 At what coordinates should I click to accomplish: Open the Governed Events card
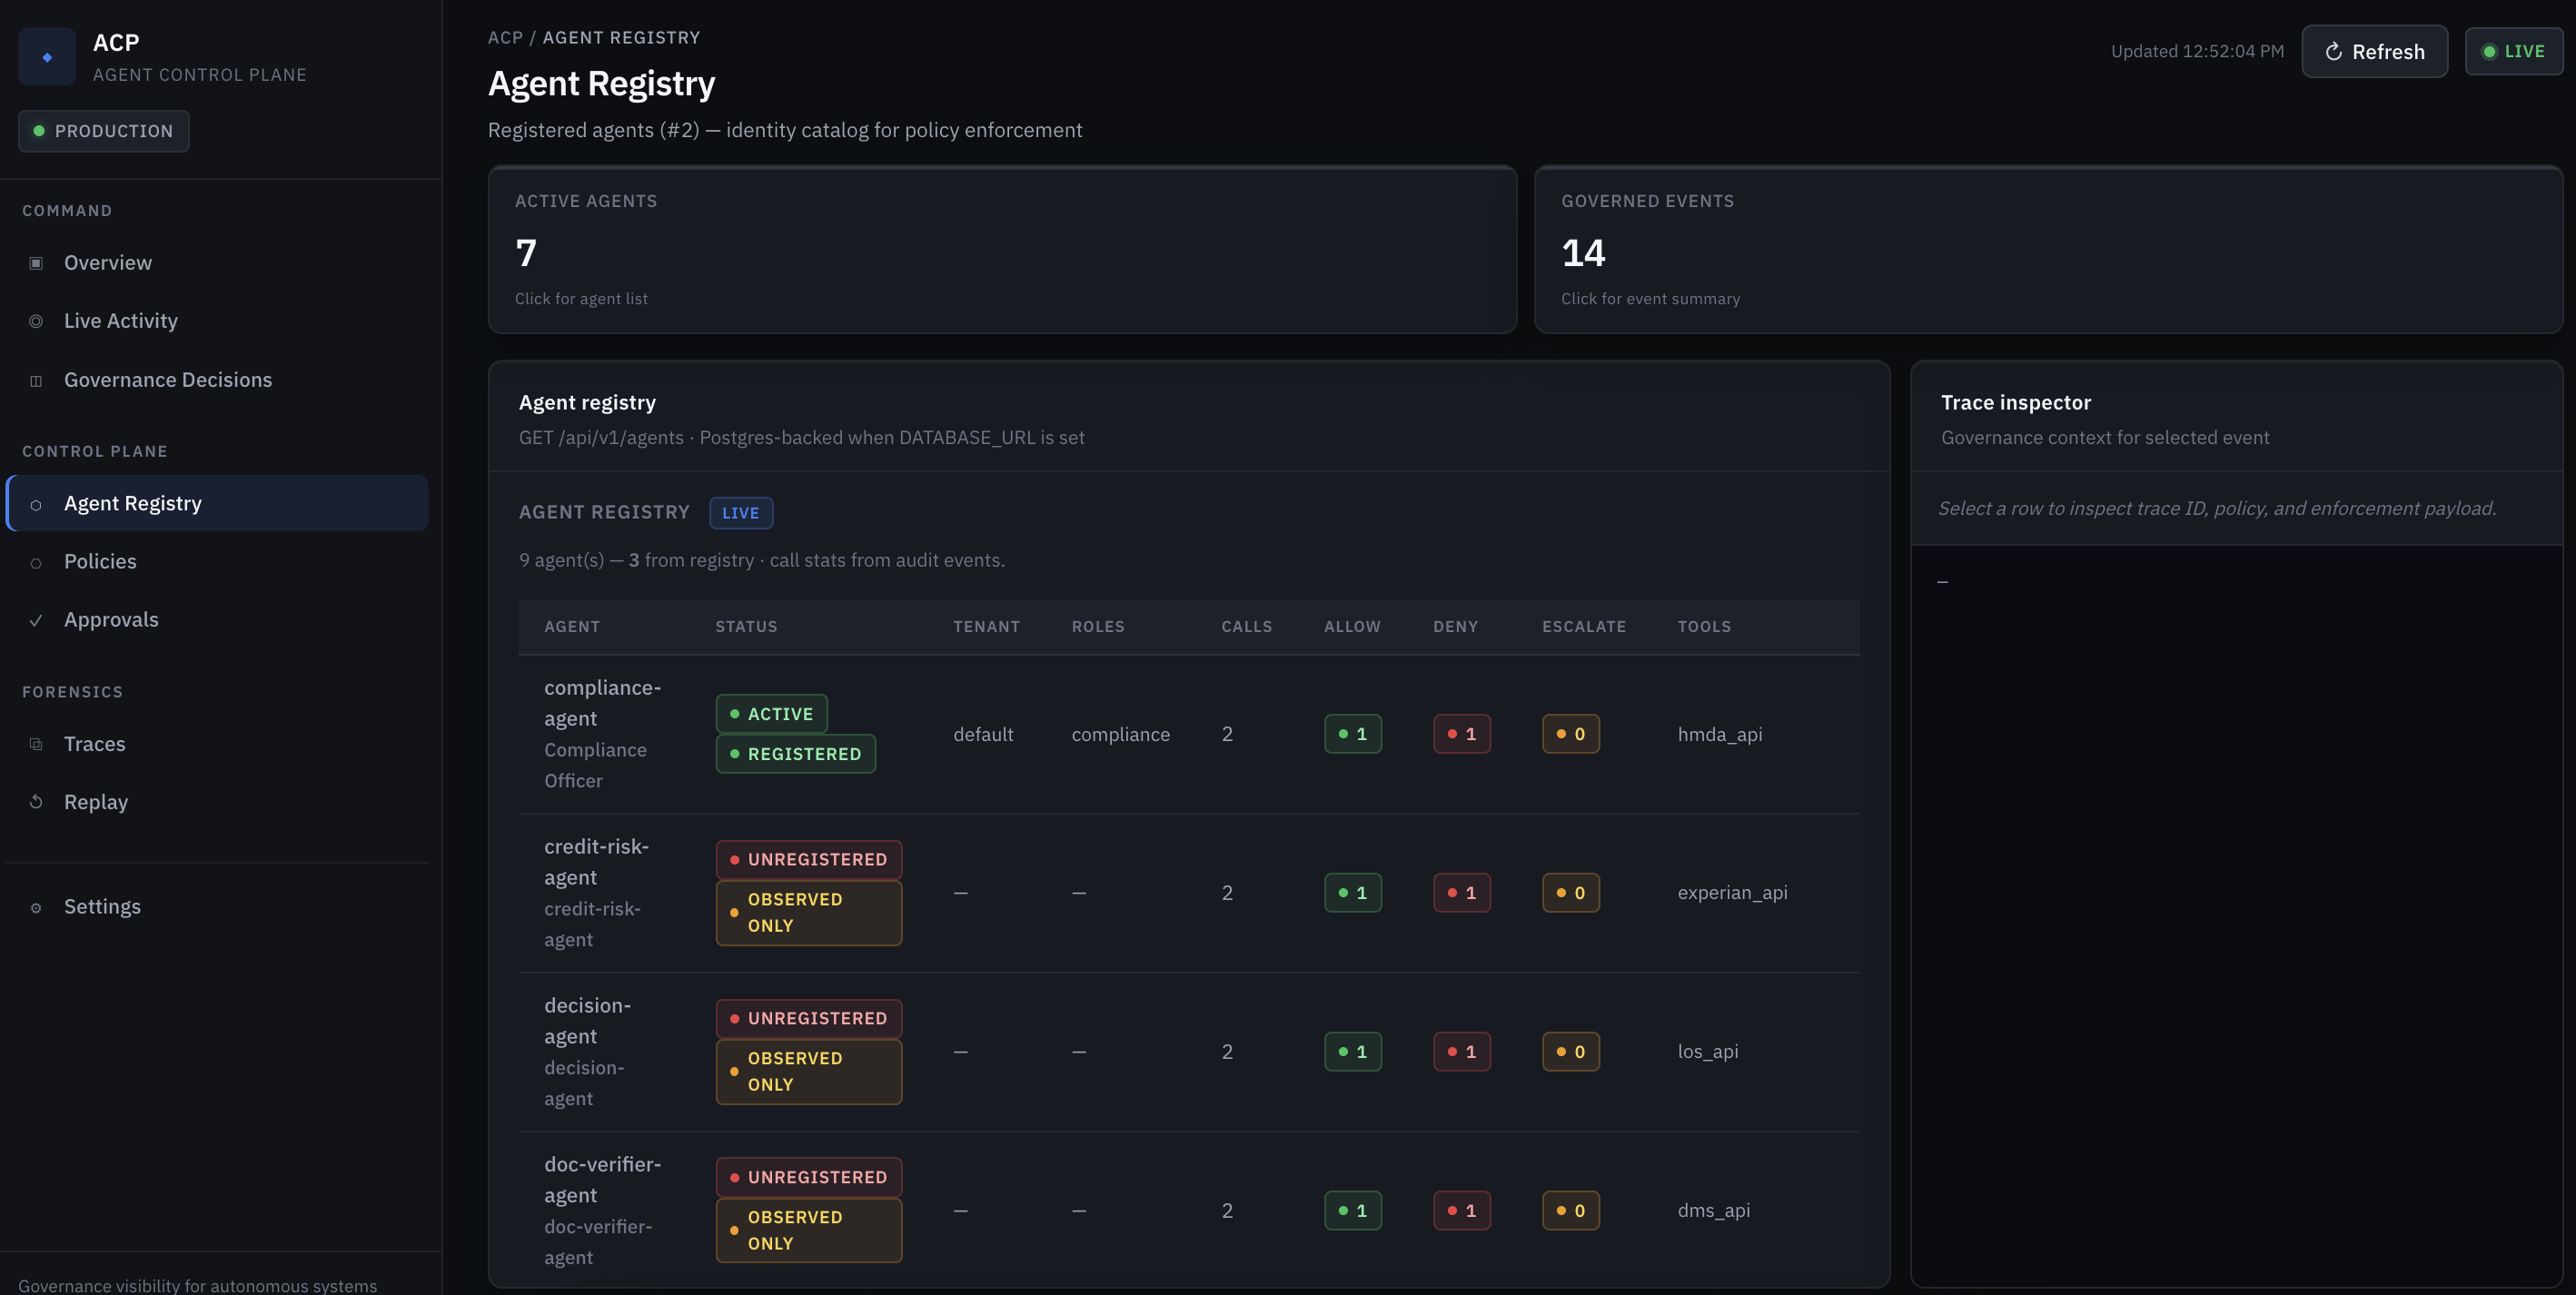pos(2048,249)
